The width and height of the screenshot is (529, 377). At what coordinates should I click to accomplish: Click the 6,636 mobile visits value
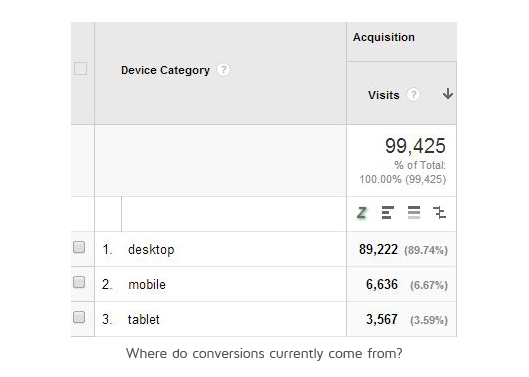(382, 285)
